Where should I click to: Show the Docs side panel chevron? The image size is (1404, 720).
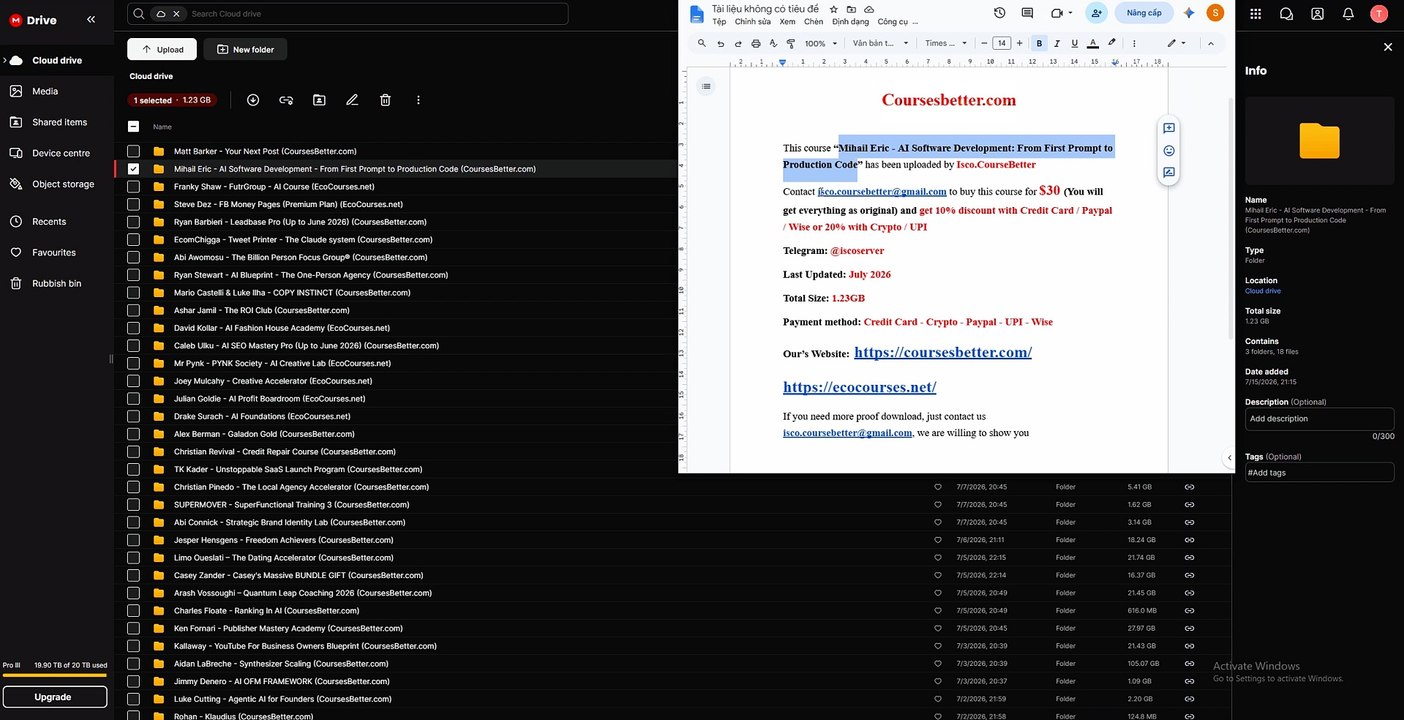1229,458
